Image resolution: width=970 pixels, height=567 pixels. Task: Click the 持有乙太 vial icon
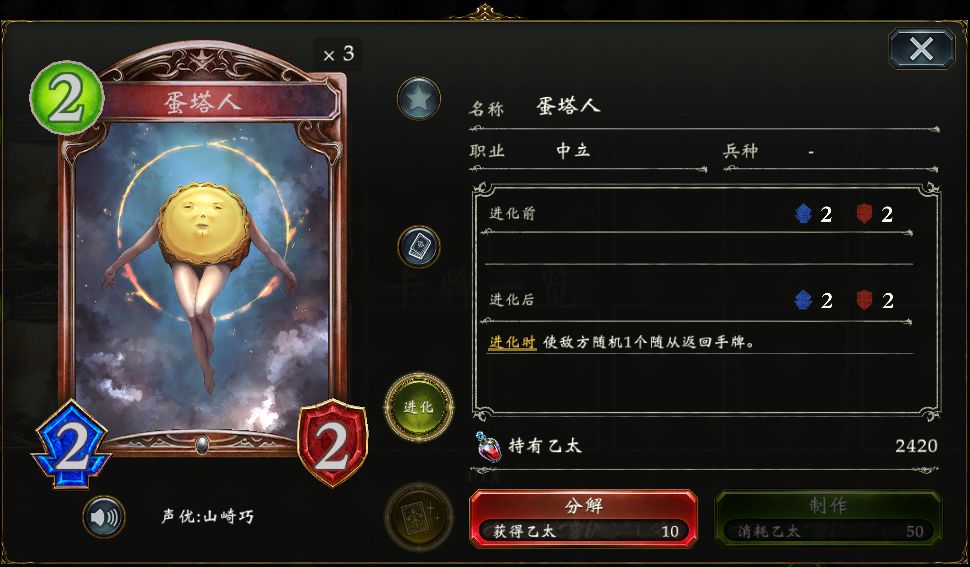489,446
